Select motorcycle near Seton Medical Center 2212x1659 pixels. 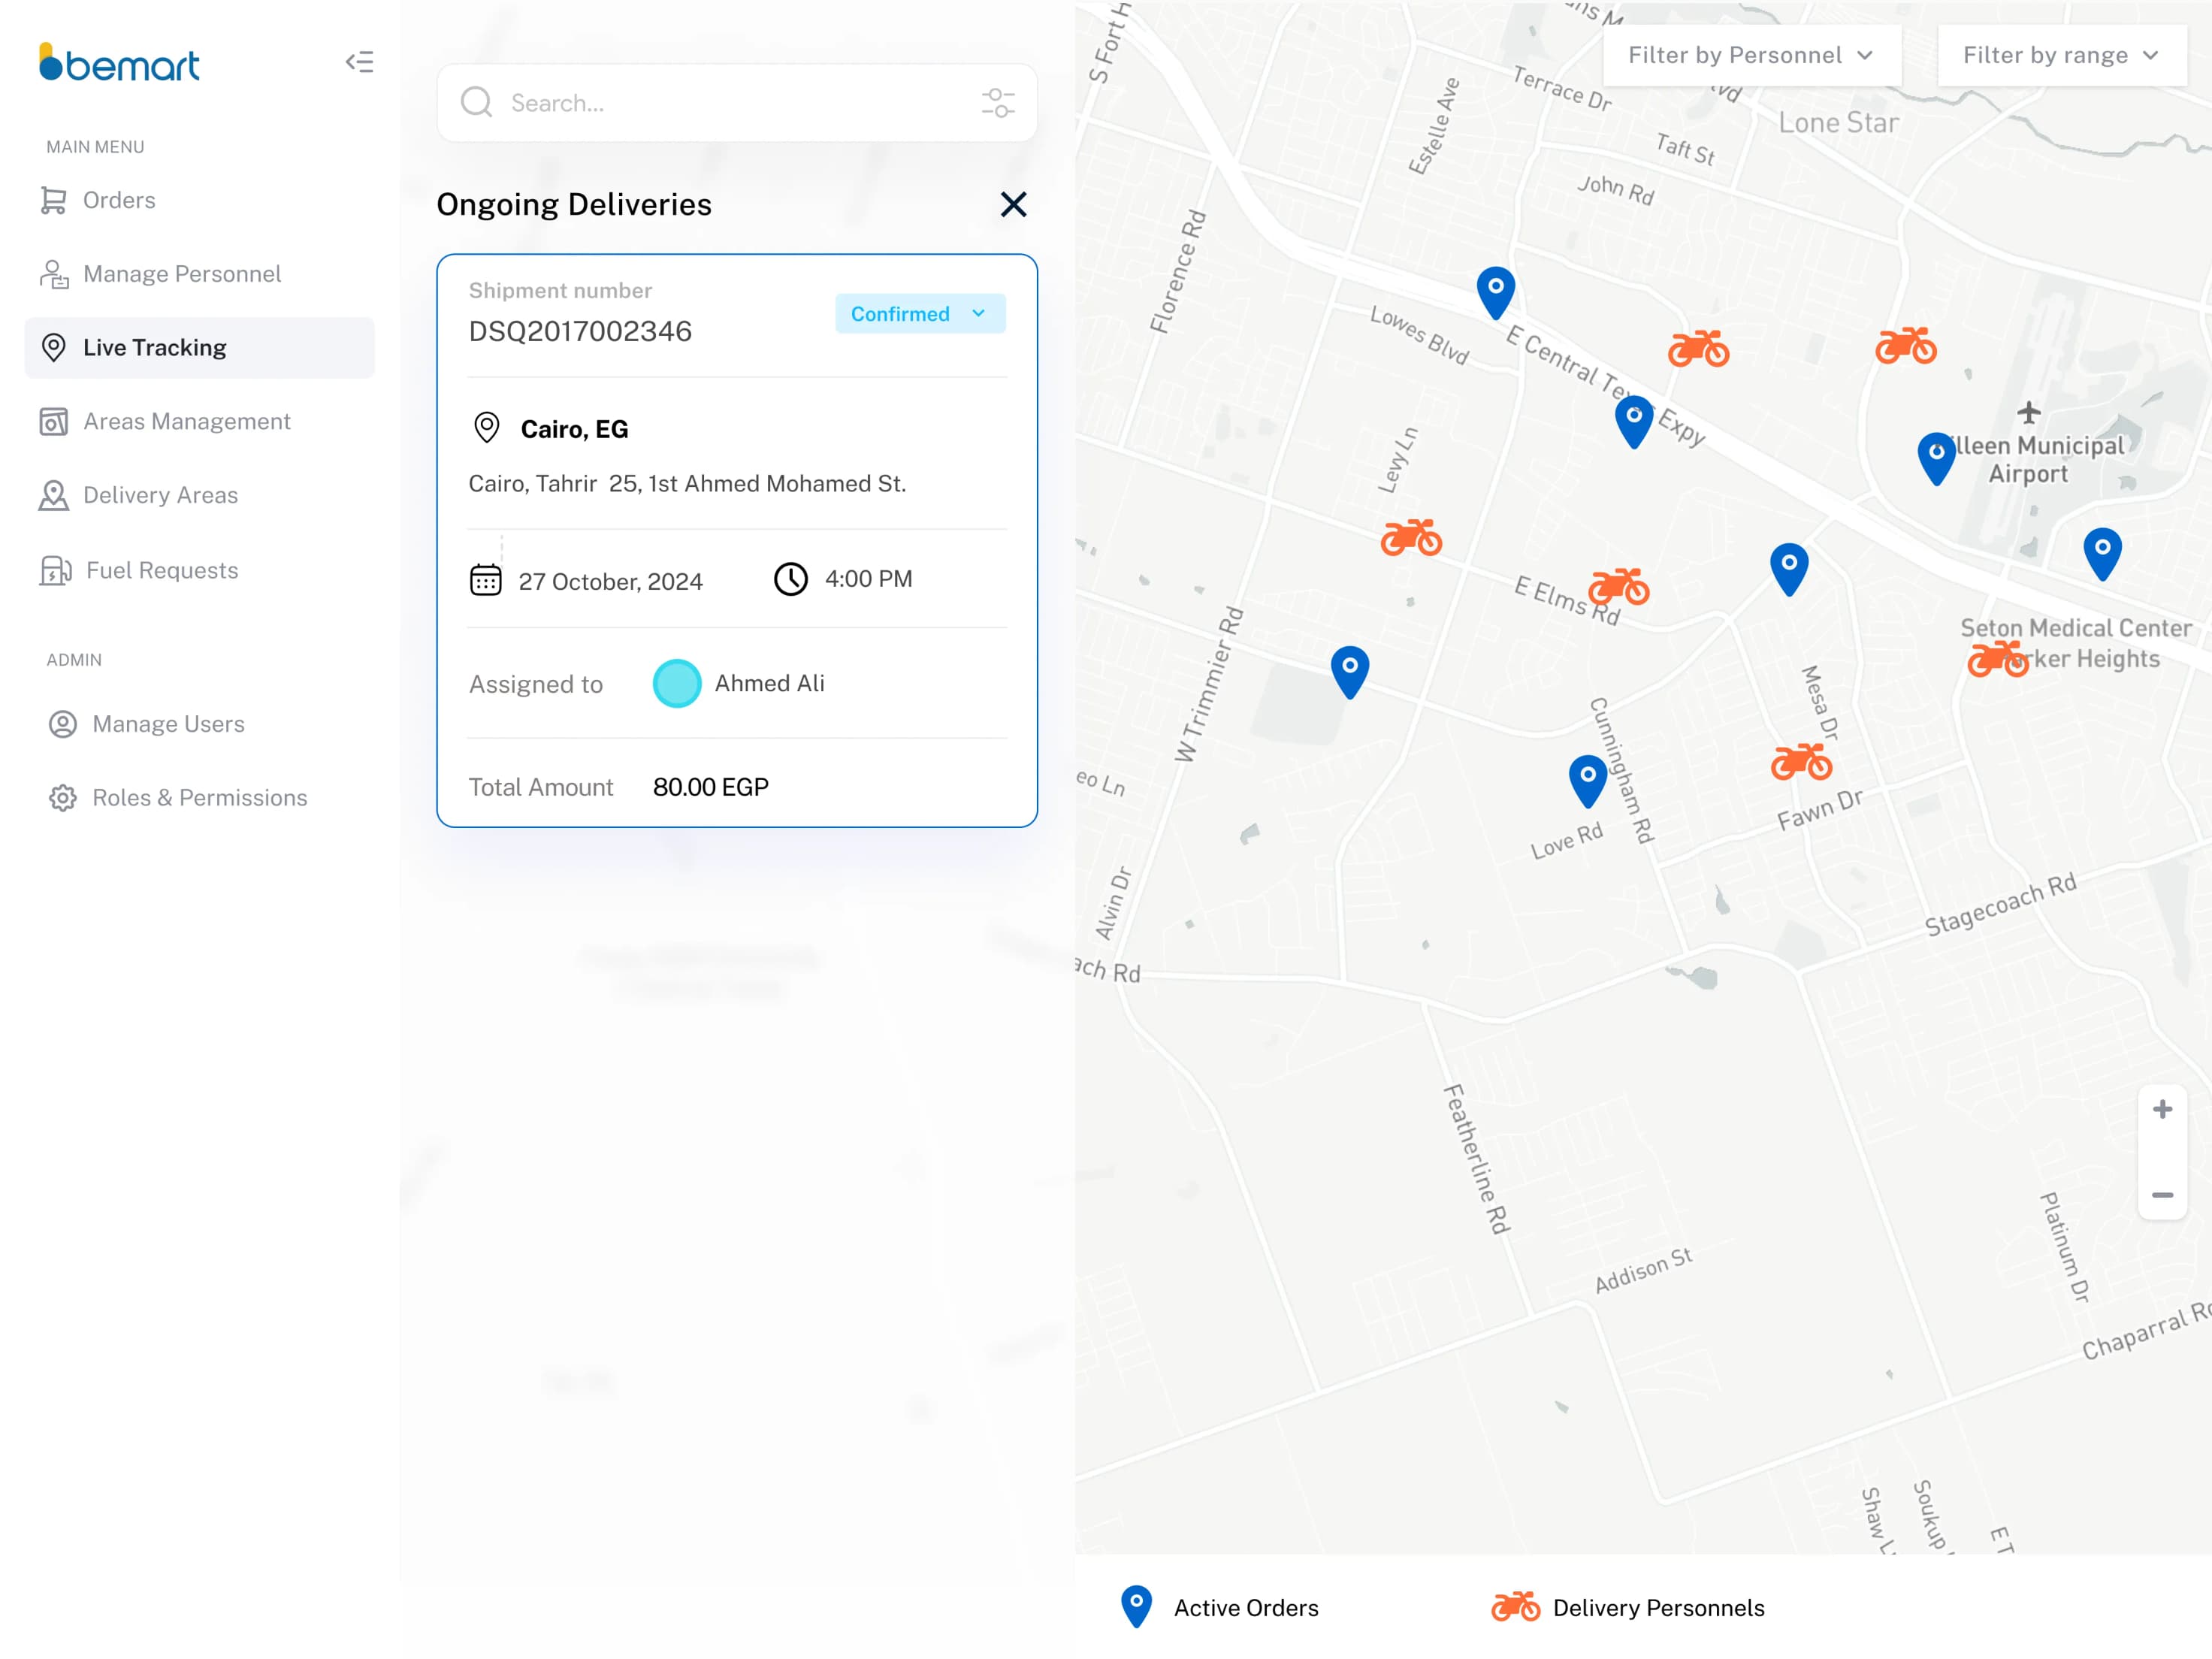click(1997, 659)
